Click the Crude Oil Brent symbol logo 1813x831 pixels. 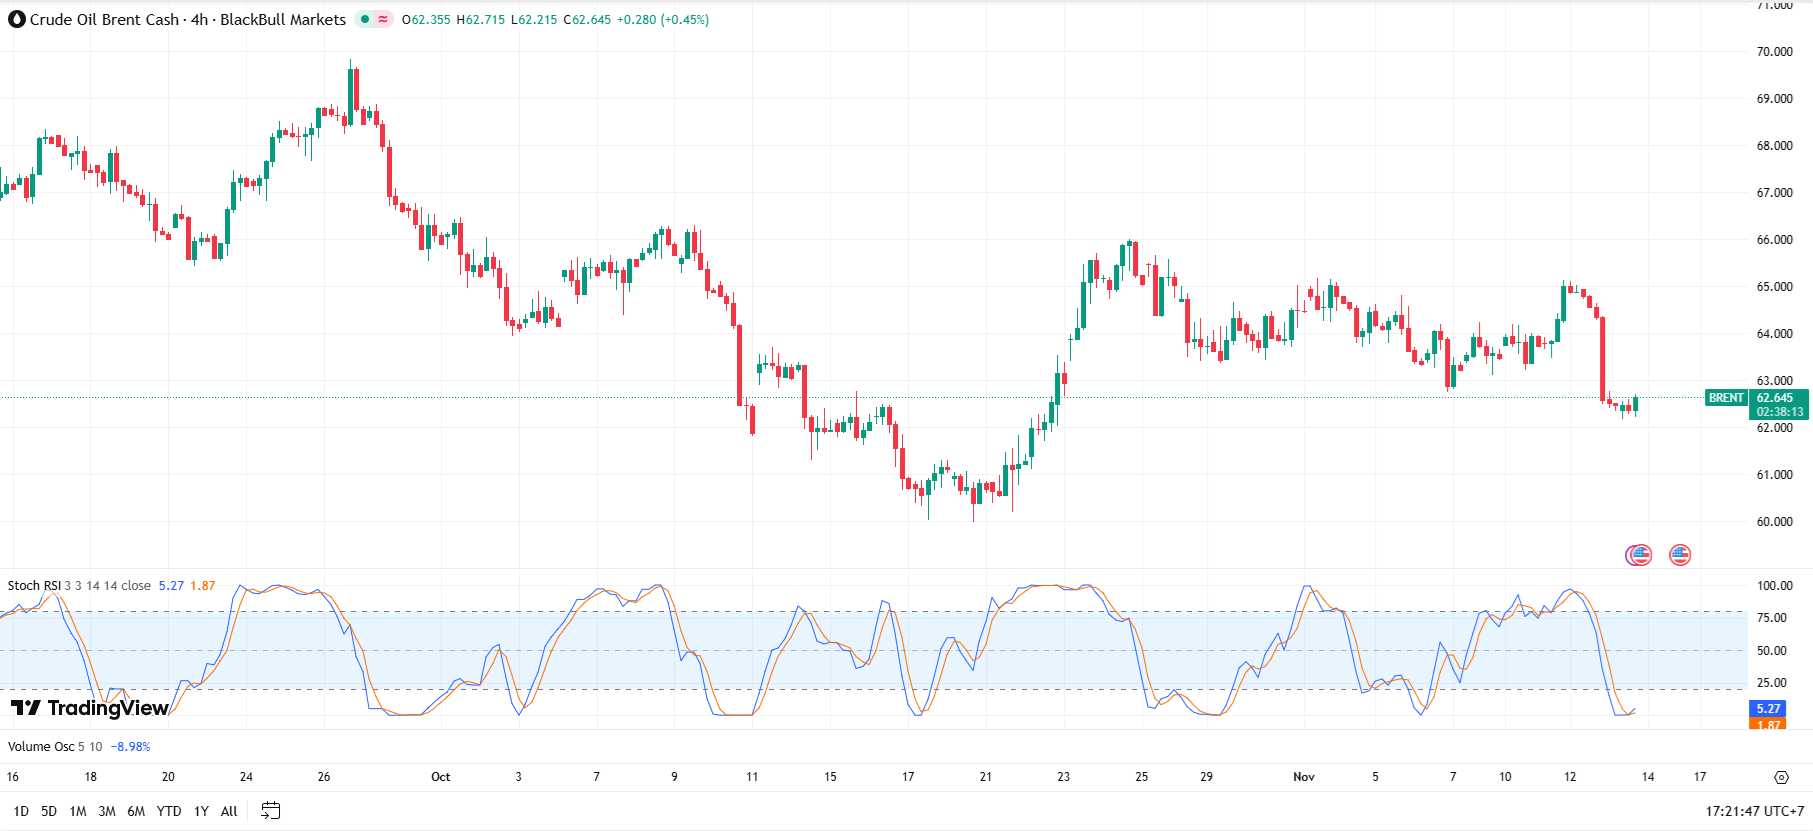click(17, 19)
